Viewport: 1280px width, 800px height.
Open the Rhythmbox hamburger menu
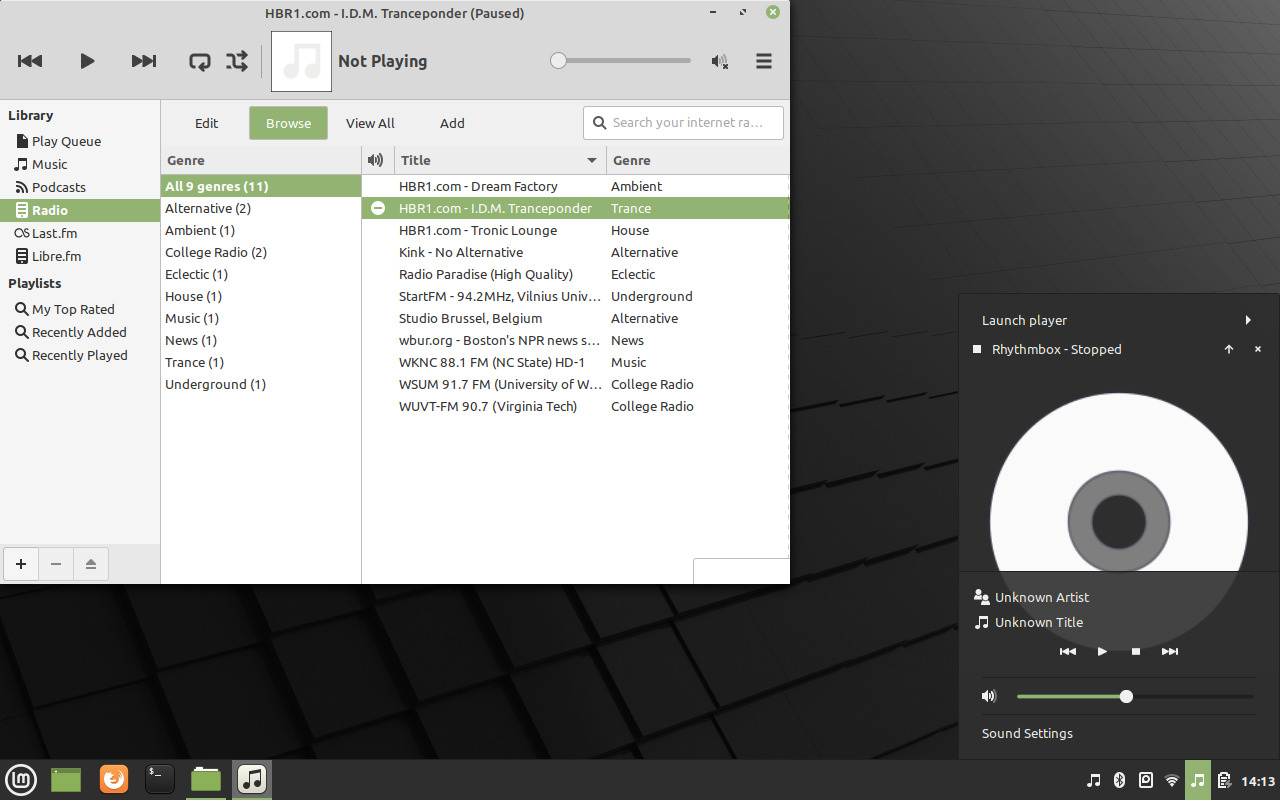point(764,61)
